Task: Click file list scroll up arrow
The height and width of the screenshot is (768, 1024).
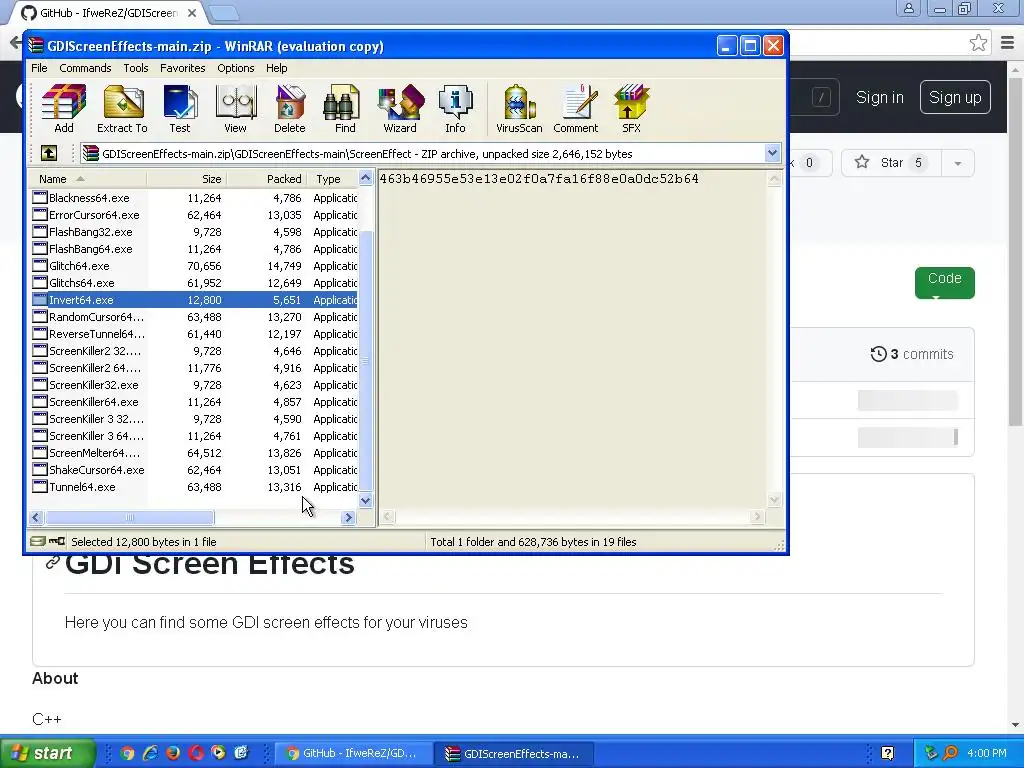Action: (366, 178)
